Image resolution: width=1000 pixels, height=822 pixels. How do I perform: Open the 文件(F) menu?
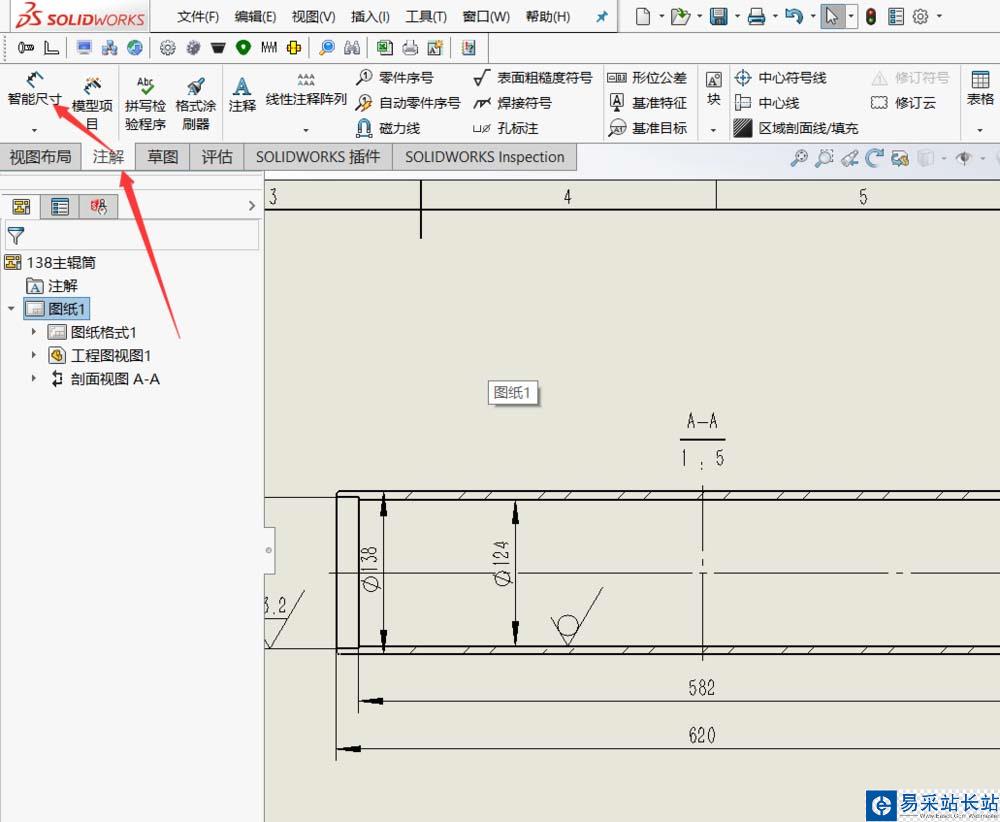(x=198, y=17)
